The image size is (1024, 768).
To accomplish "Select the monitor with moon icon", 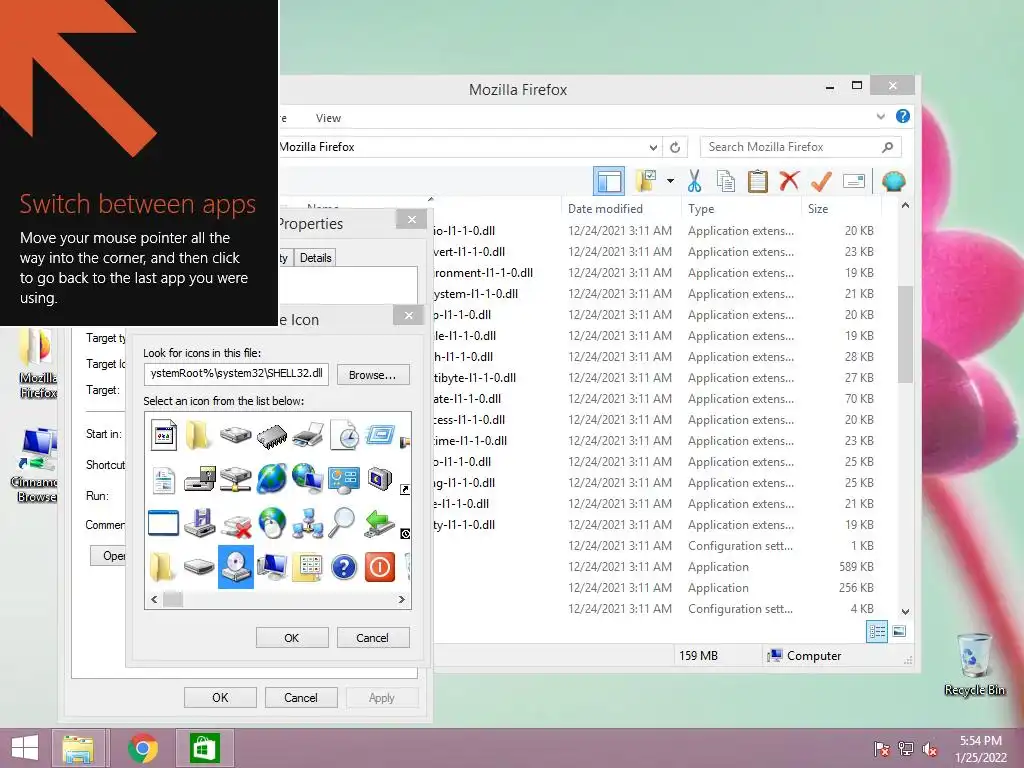I will coord(379,479).
